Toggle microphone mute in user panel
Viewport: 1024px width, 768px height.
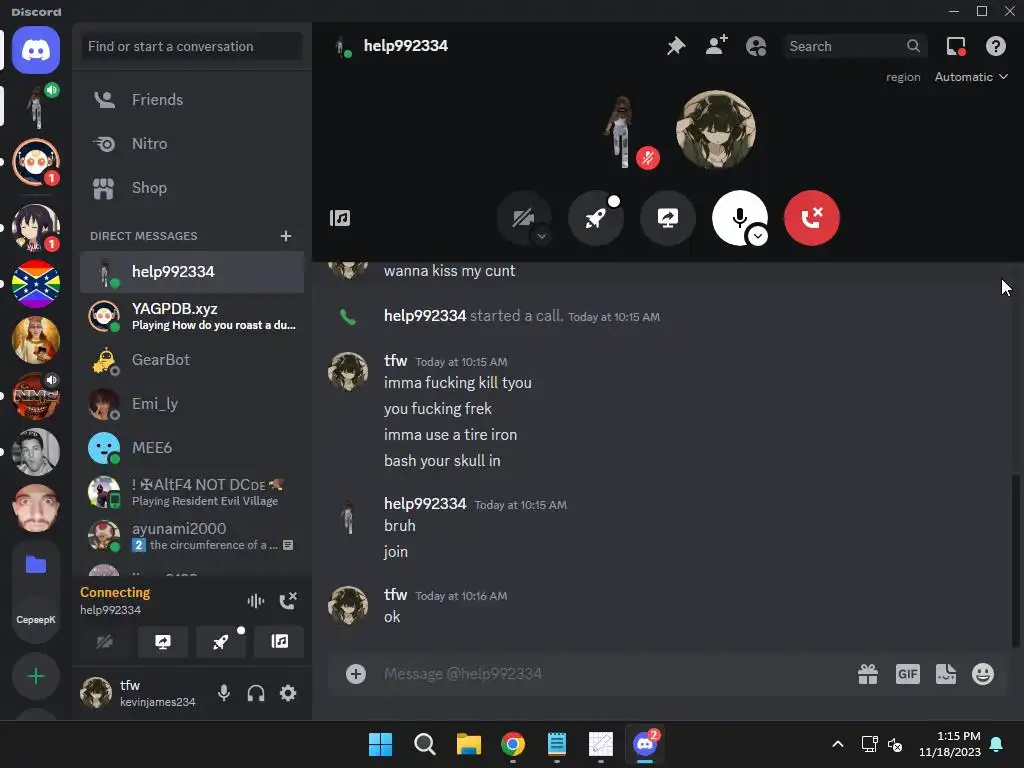pos(224,693)
